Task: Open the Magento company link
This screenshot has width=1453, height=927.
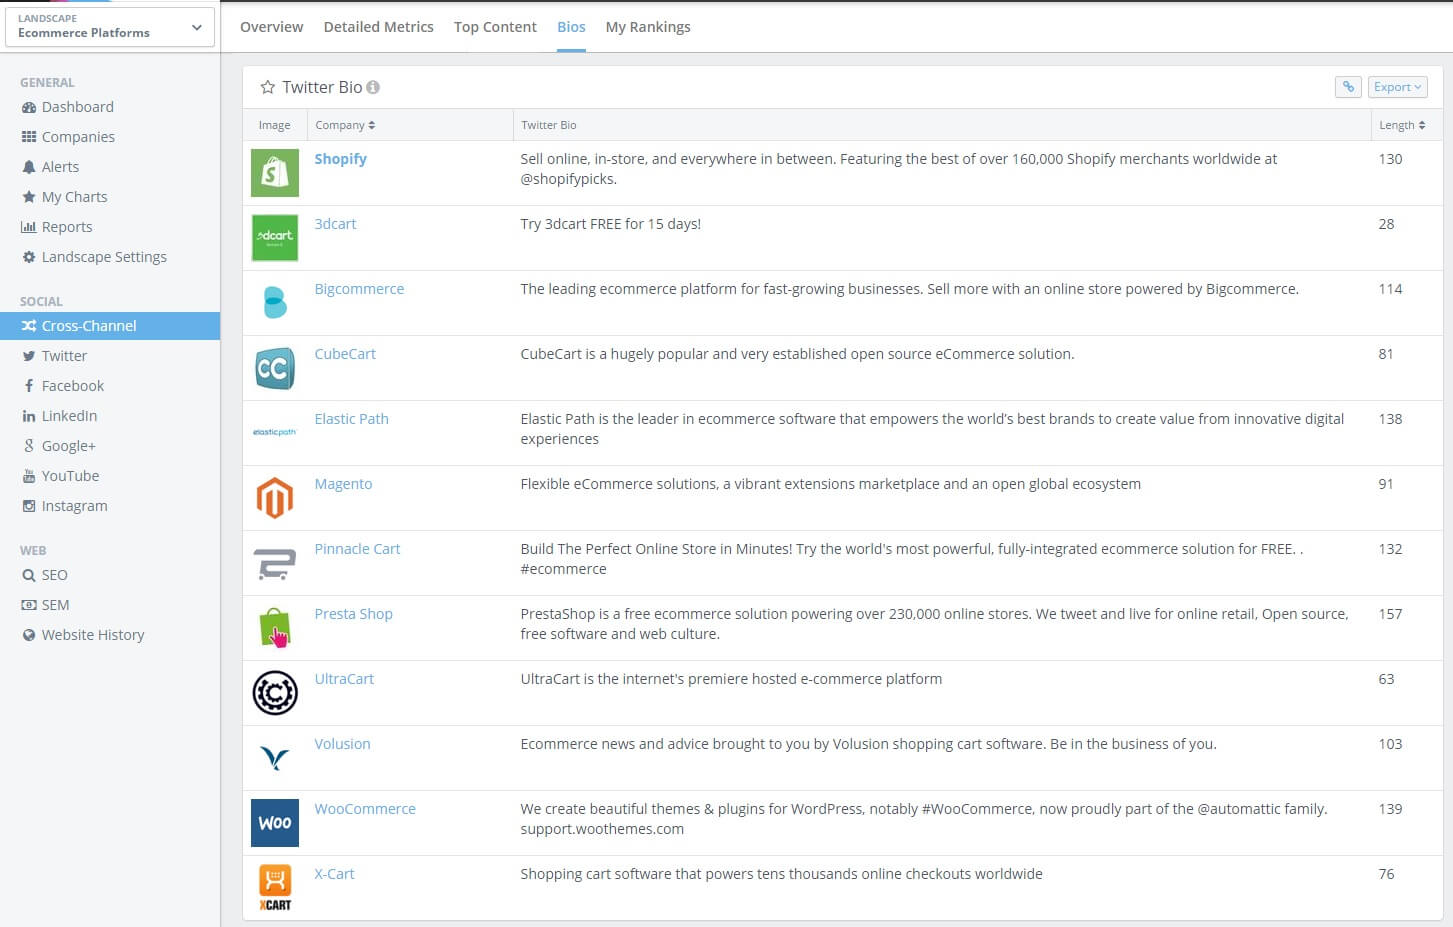Action: click(343, 484)
